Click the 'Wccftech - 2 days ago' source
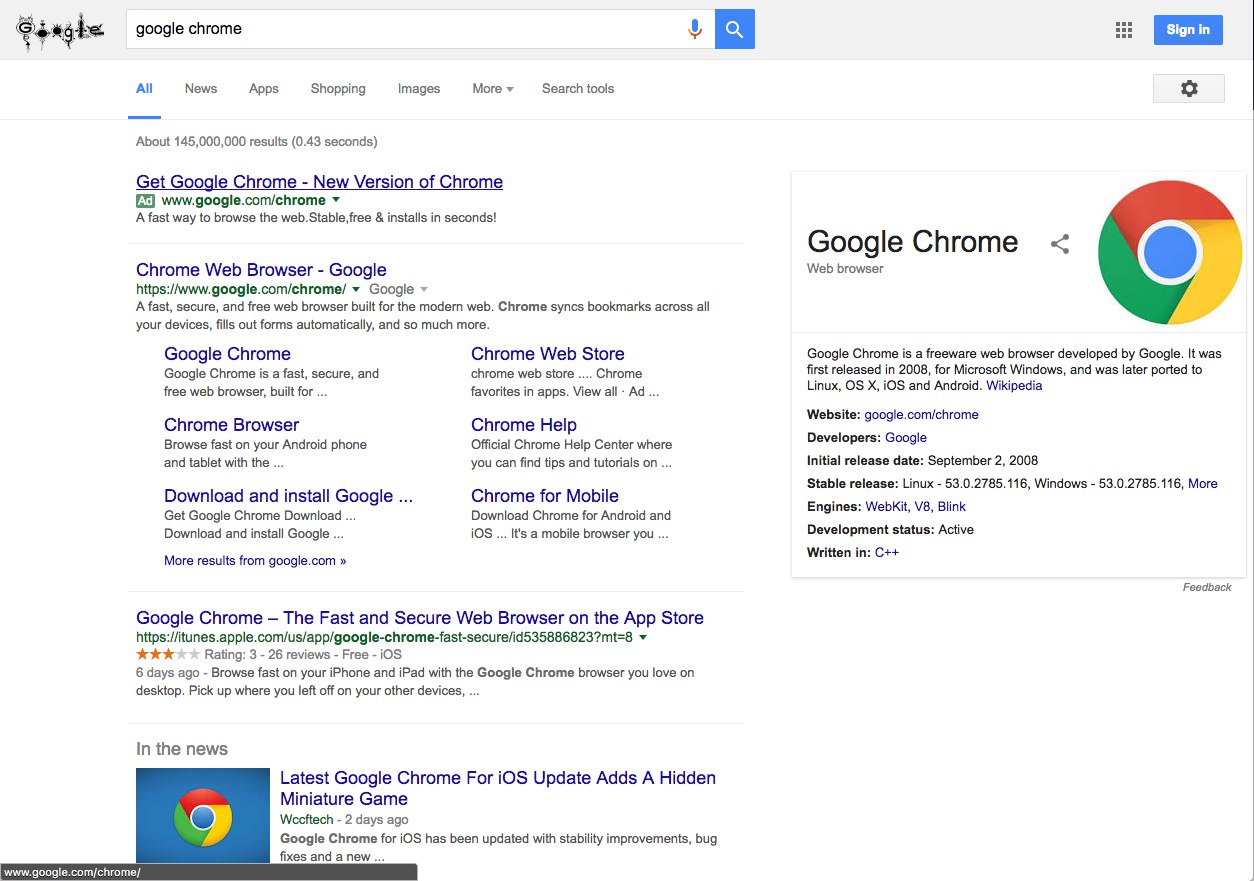Image resolution: width=1254 pixels, height=881 pixels. [x=344, y=820]
